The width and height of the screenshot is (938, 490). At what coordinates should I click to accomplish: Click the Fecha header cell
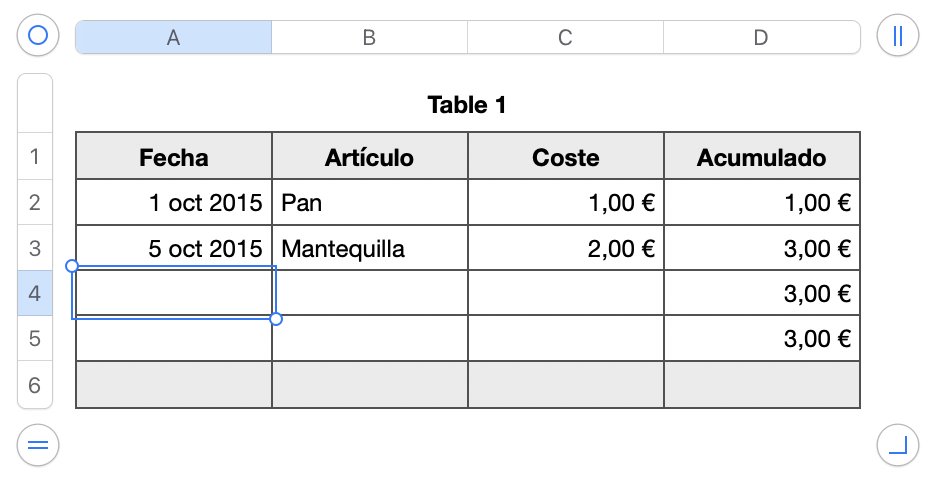click(174, 157)
